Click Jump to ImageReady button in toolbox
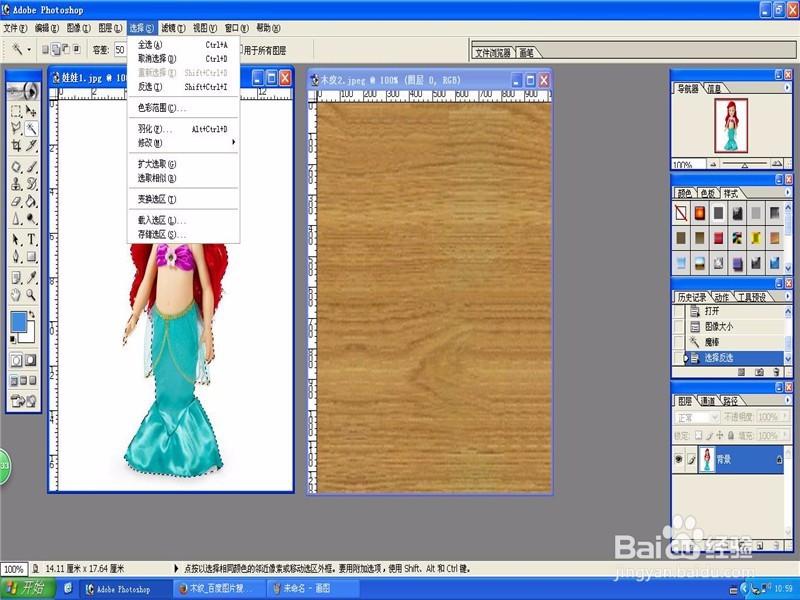Viewport: 800px width, 600px height. (x=23, y=402)
